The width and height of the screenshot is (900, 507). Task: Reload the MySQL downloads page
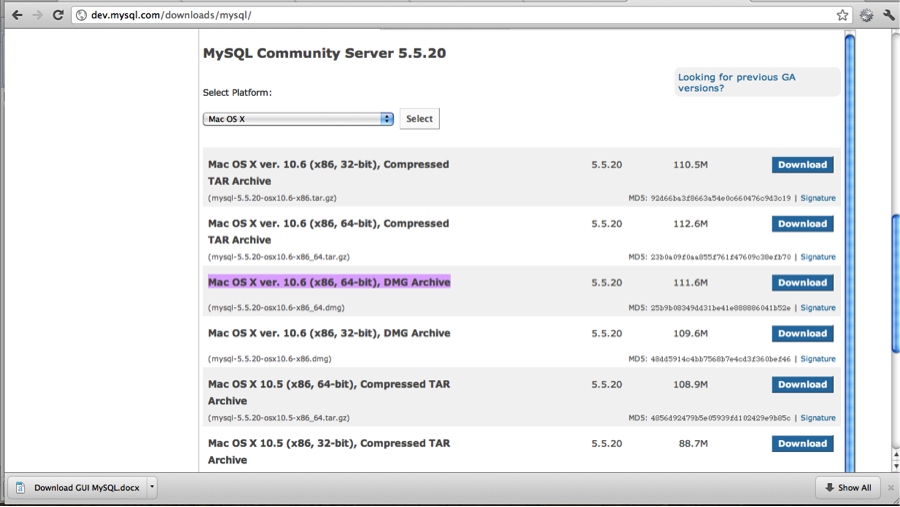[x=58, y=15]
